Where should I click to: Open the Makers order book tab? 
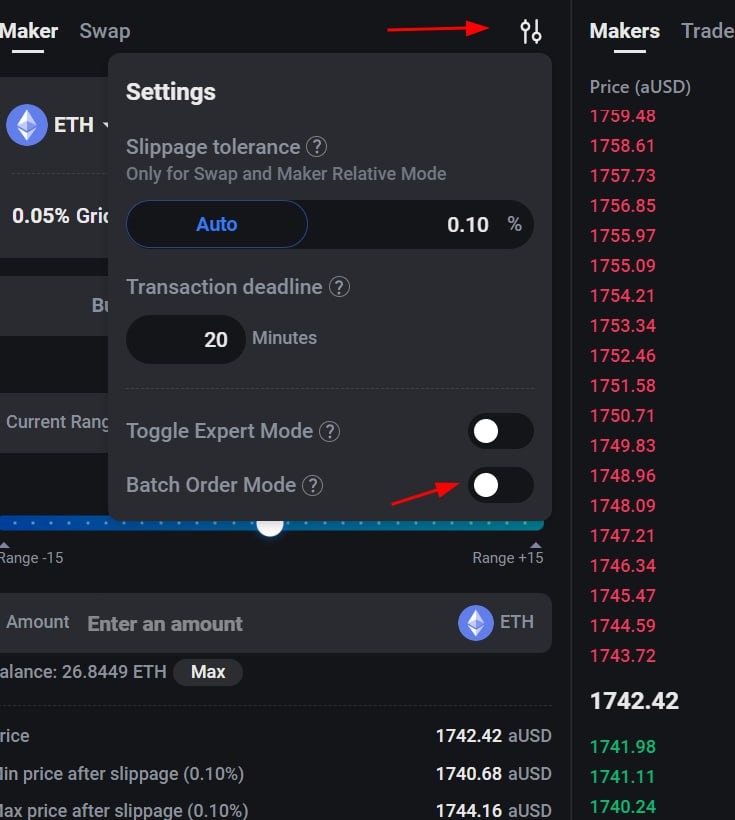point(624,31)
